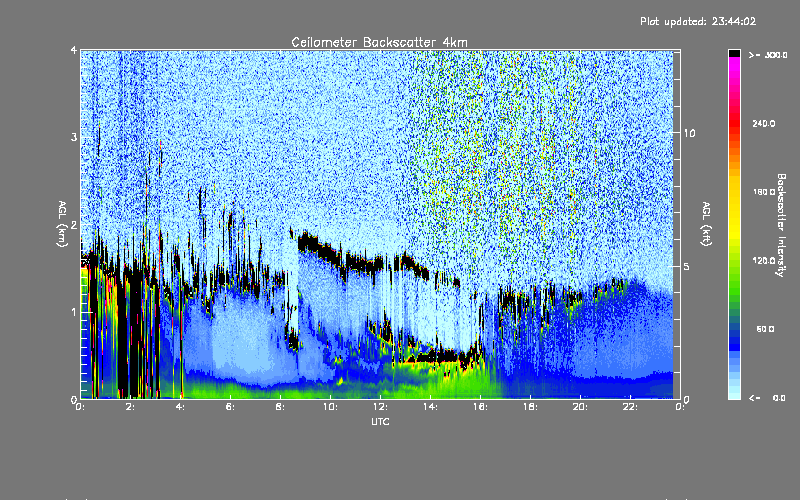Select the '14:' UTC hour tick label
800x500 pixels.
pyautogui.click(x=430, y=407)
